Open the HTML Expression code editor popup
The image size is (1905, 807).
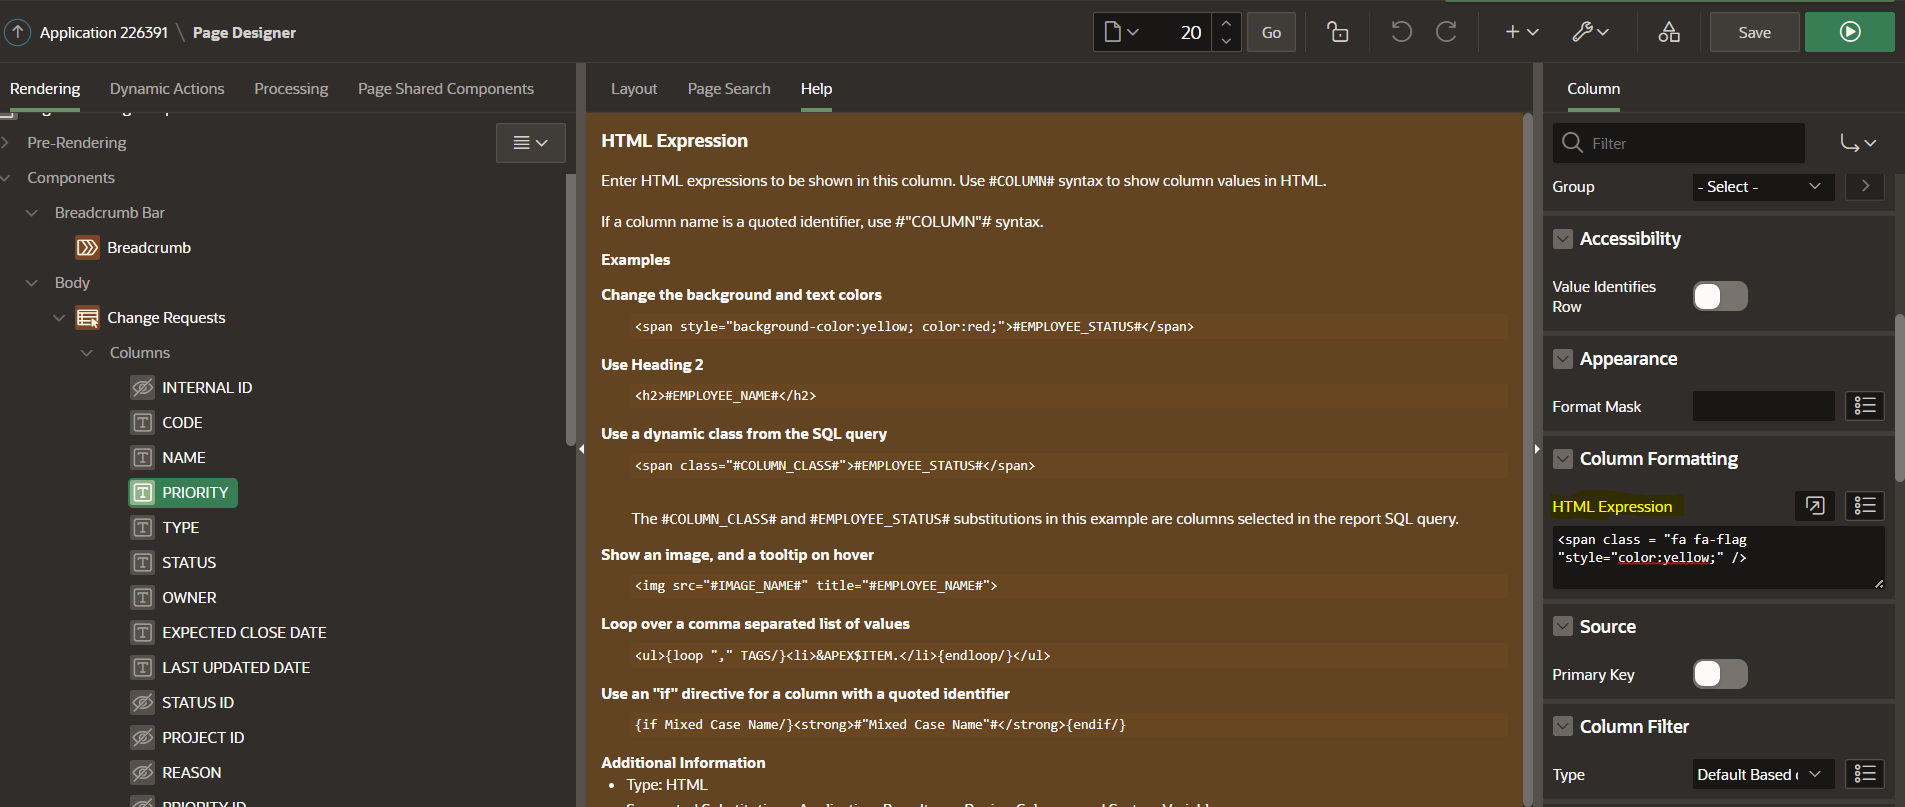[1815, 506]
